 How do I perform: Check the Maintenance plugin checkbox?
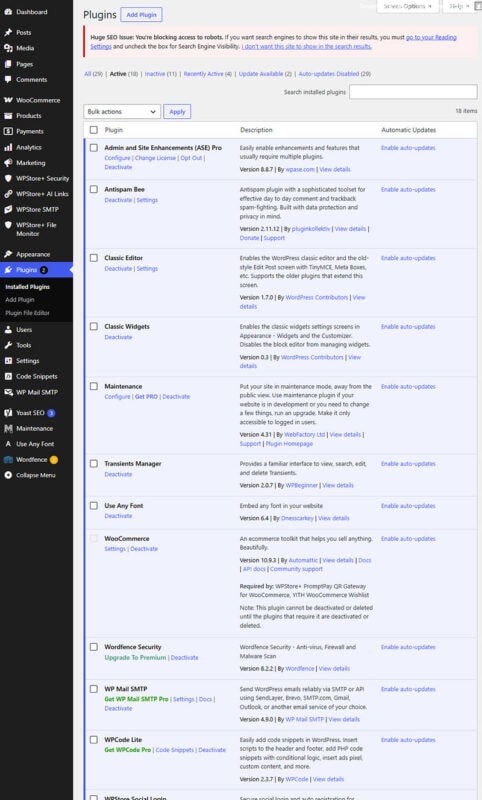[x=94, y=386]
